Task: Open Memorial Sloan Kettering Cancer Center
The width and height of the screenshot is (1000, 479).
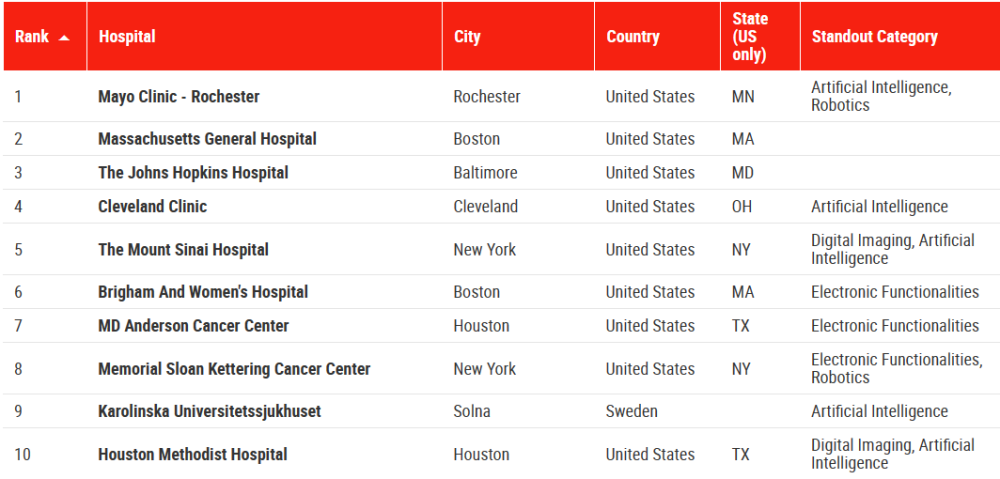Action: pos(234,369)
